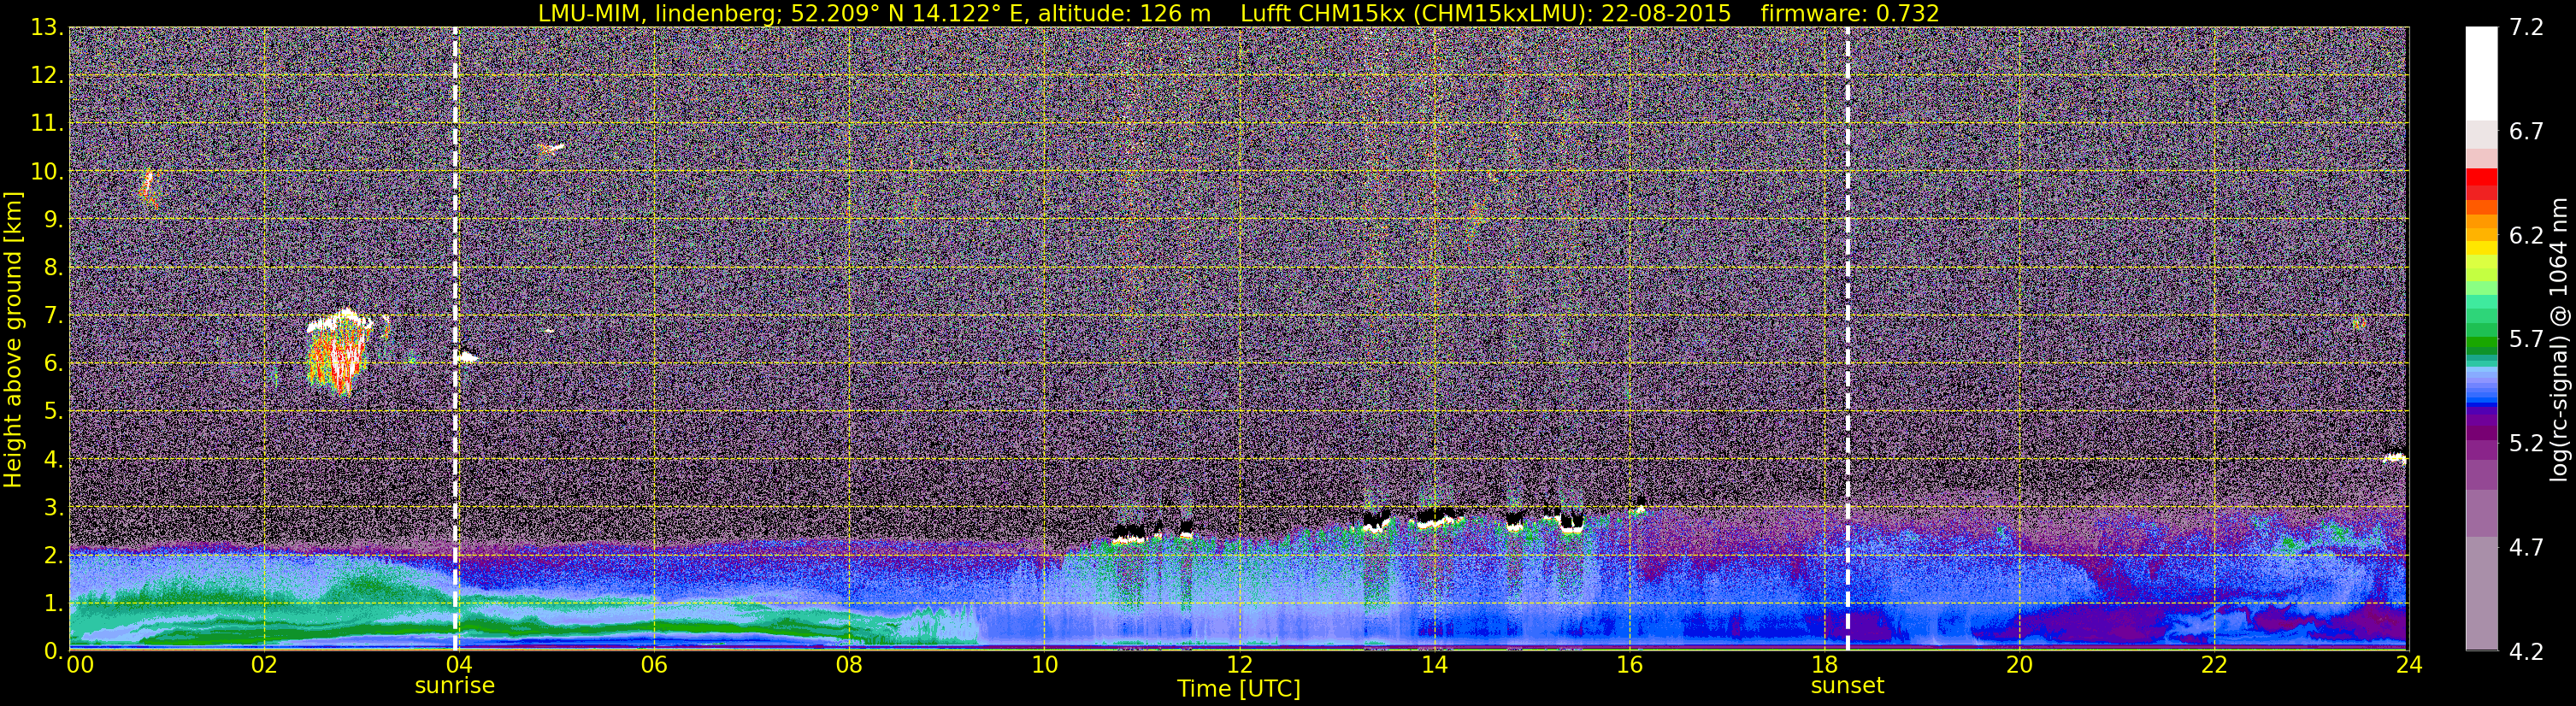The image size is (2576, 706).
Task: Click the colorbar tick value '5.7'
Action: coord(2526,339)
